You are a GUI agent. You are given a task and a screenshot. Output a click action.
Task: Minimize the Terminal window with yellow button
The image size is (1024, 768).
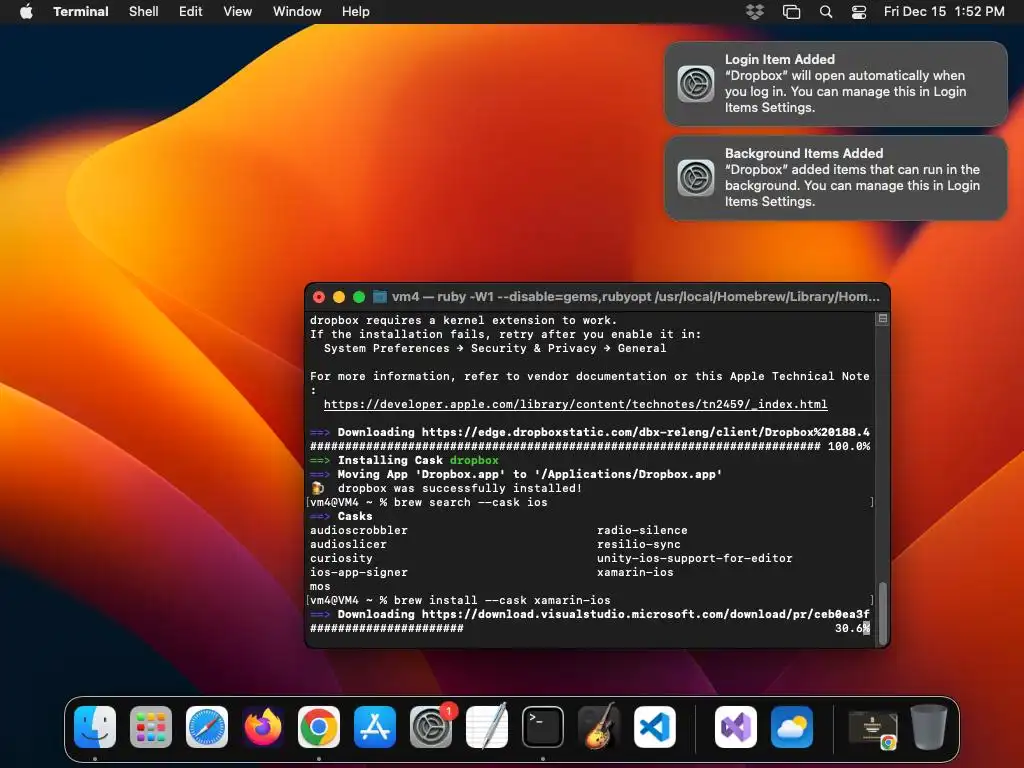339,297
